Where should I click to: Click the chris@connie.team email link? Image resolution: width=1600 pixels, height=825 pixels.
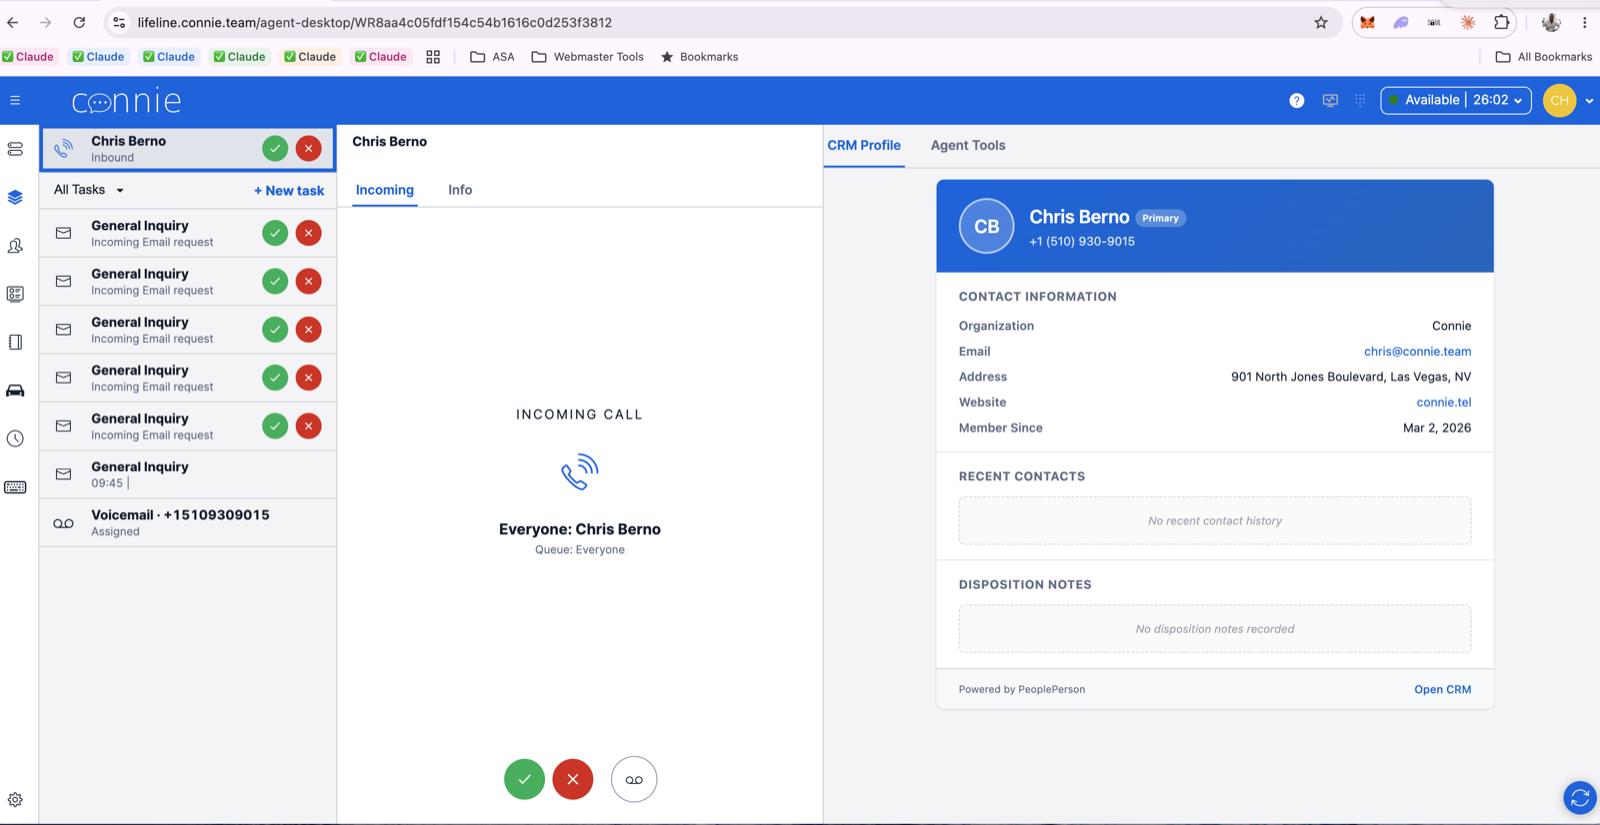pos(1417,351)
